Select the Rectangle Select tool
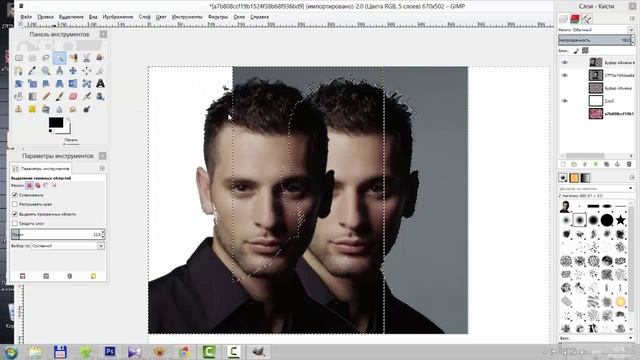The image size is (640, 360). [19, 58]
